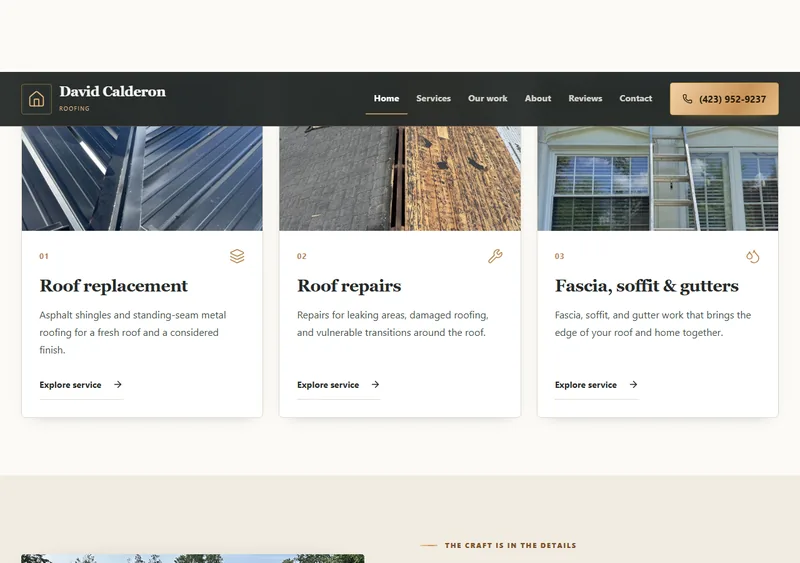800x563 pixels.
Task: Explore service link for Roof repairs
Action: 339,385
